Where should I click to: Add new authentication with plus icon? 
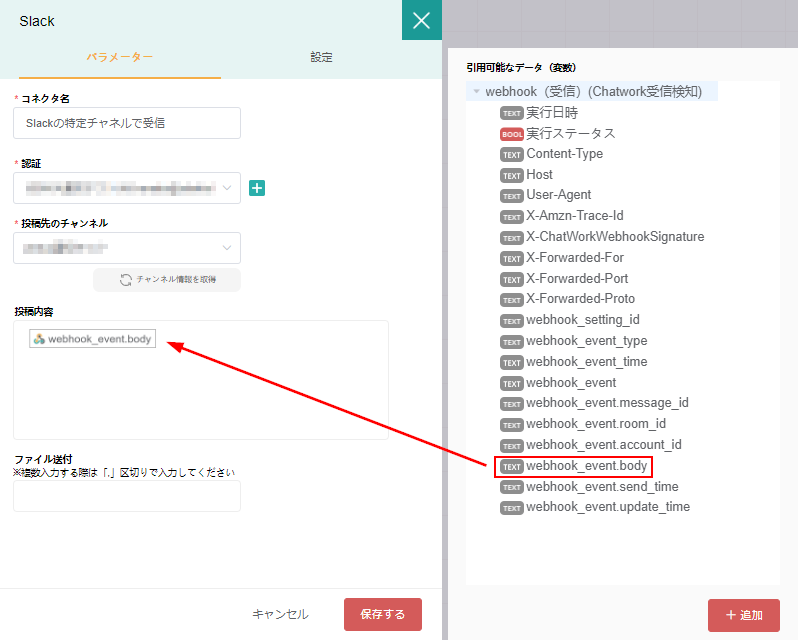[x=257, y=188]
